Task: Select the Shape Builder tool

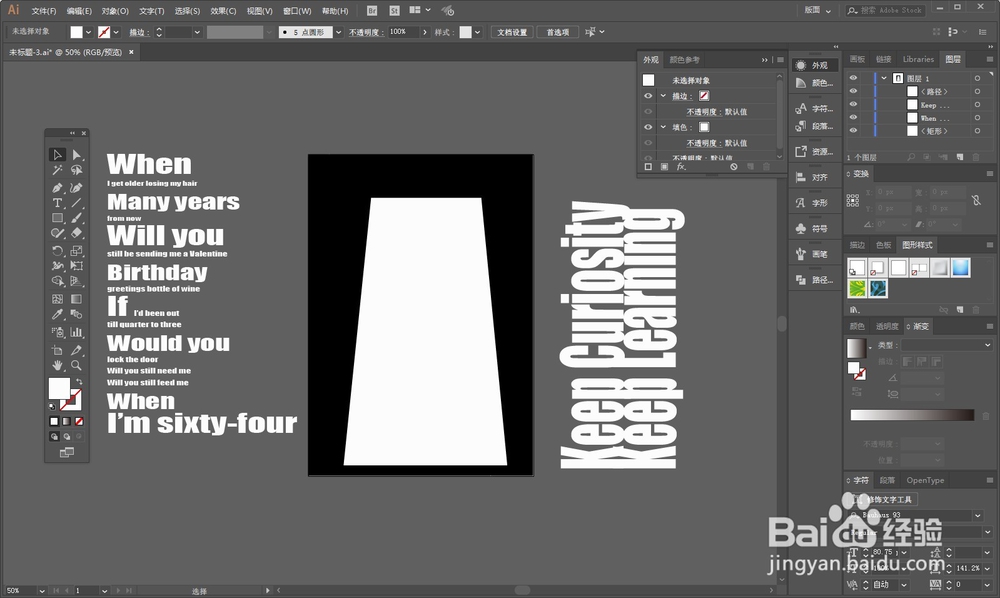Action: click(x=57, y=281)
